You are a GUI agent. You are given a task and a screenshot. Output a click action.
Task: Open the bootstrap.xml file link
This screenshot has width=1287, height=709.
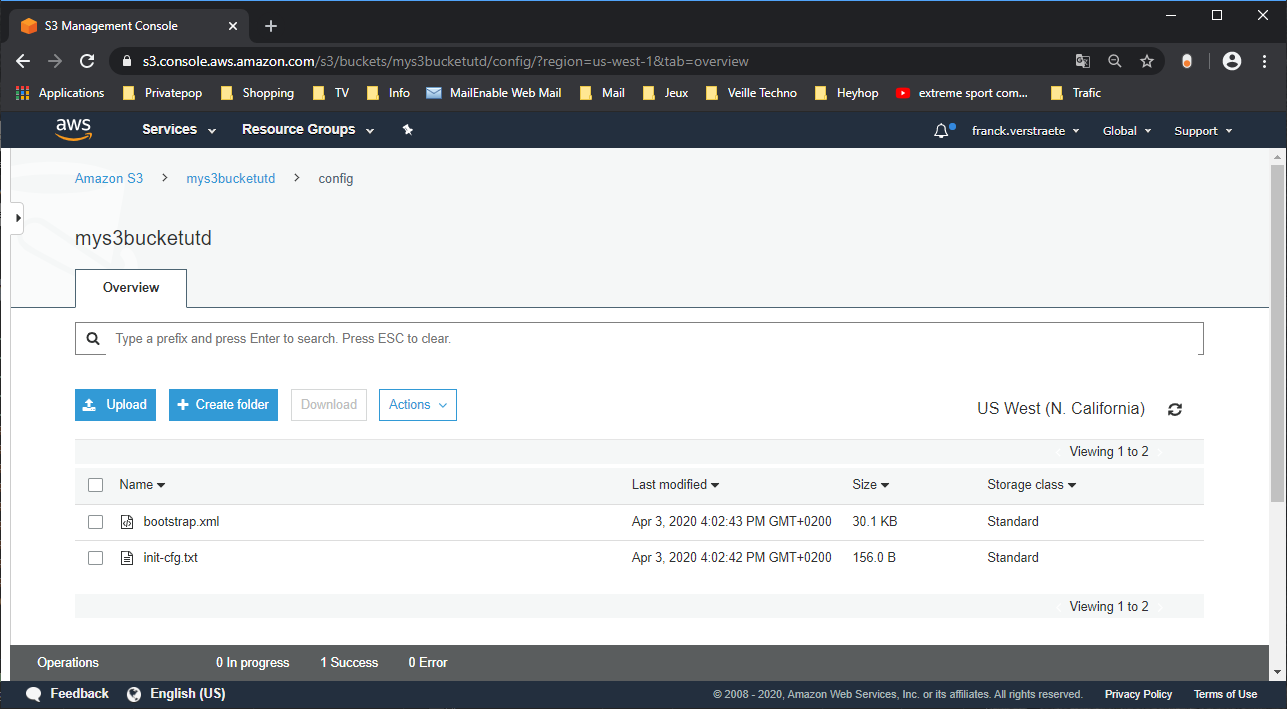(181, 522)
